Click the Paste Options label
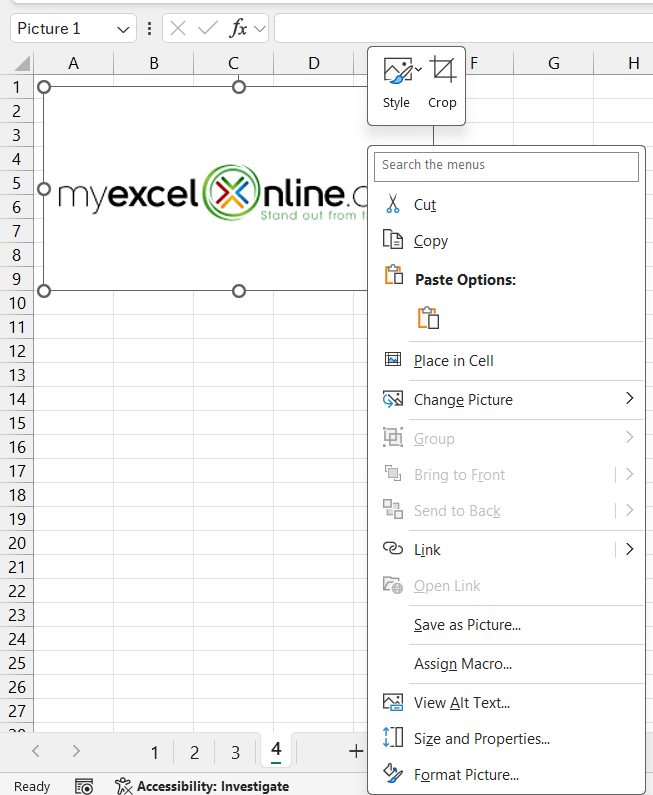The width and height of the screenshot is (653, 795). [x=465, y=280]
